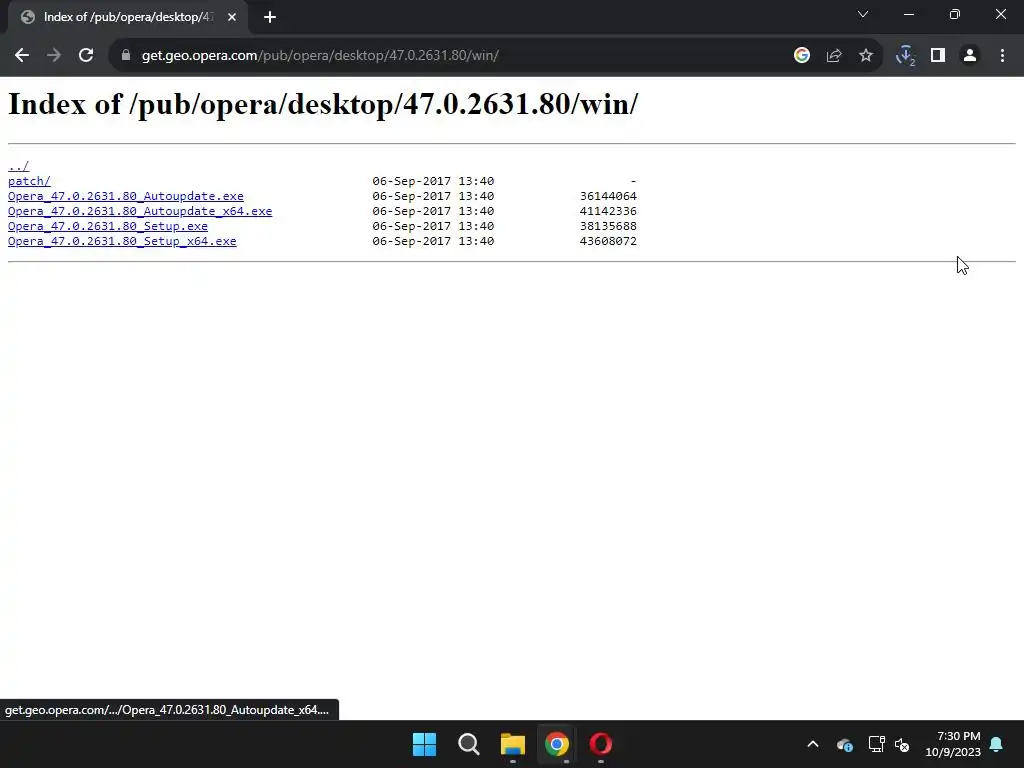Viewport: 1024px width, 768px height.
Task: Download Opera_47.0.2631.80_Autoupdate_x64.exe
Action: click(140, 211)
